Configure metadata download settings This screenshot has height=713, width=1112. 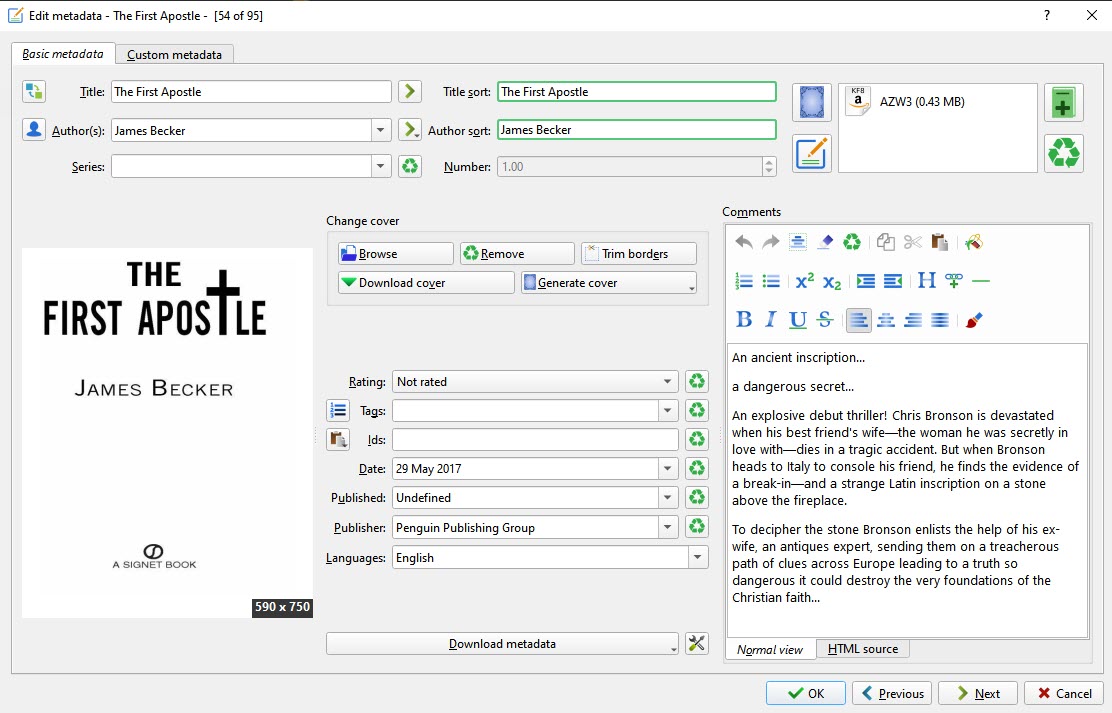click(x=697, y=643)
